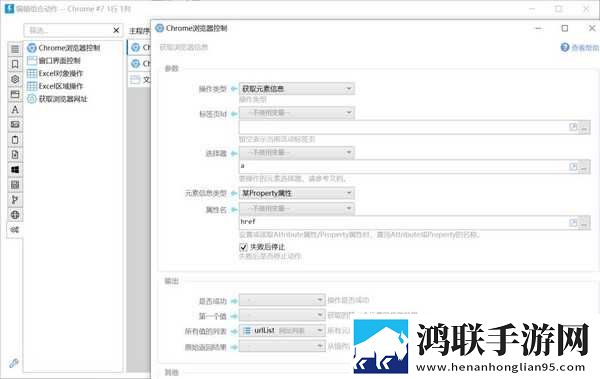Select the globe network icon in sidebar
The width and height of the screenshot is (600, 379).
click(15, 215)
